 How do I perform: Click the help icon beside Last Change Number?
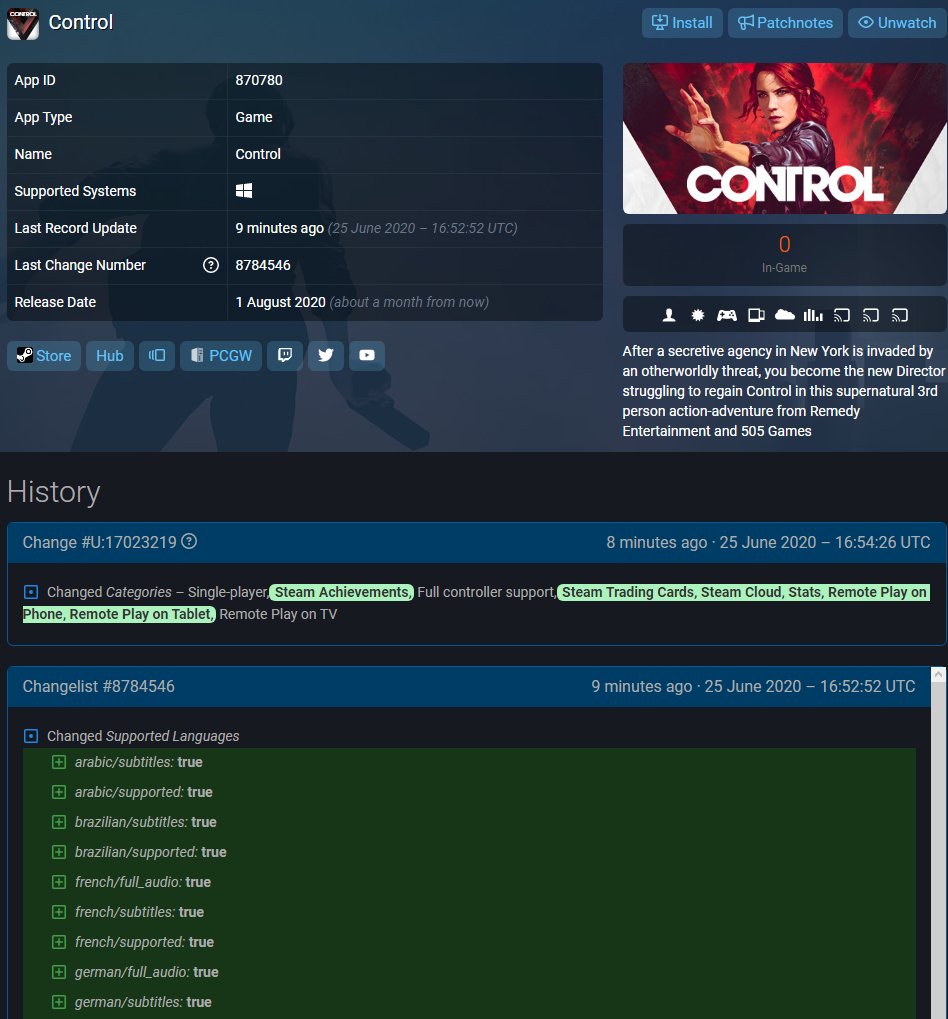(x=211, y=265)
